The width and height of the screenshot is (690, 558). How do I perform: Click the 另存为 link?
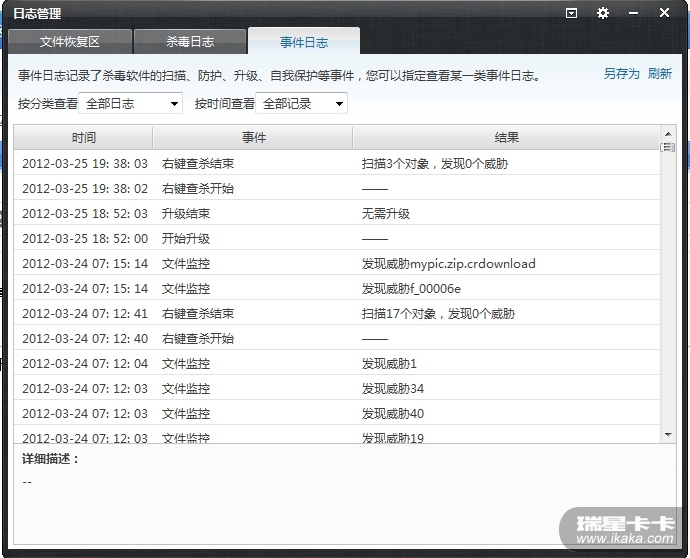pyautogui.click(x=621, y=73)
